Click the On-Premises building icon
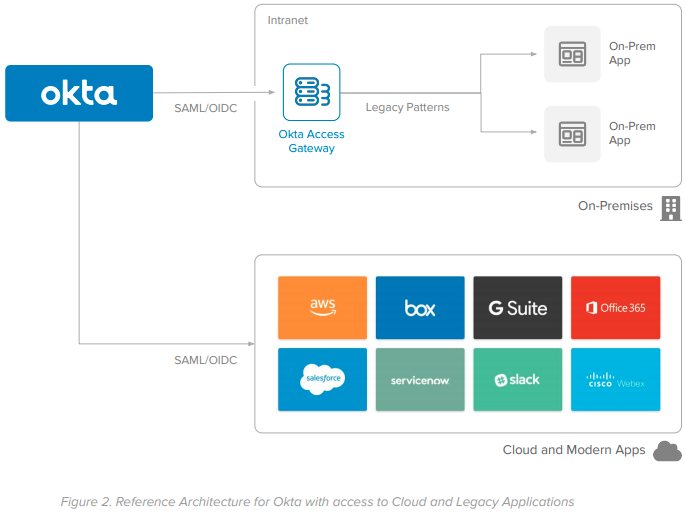 671,207
